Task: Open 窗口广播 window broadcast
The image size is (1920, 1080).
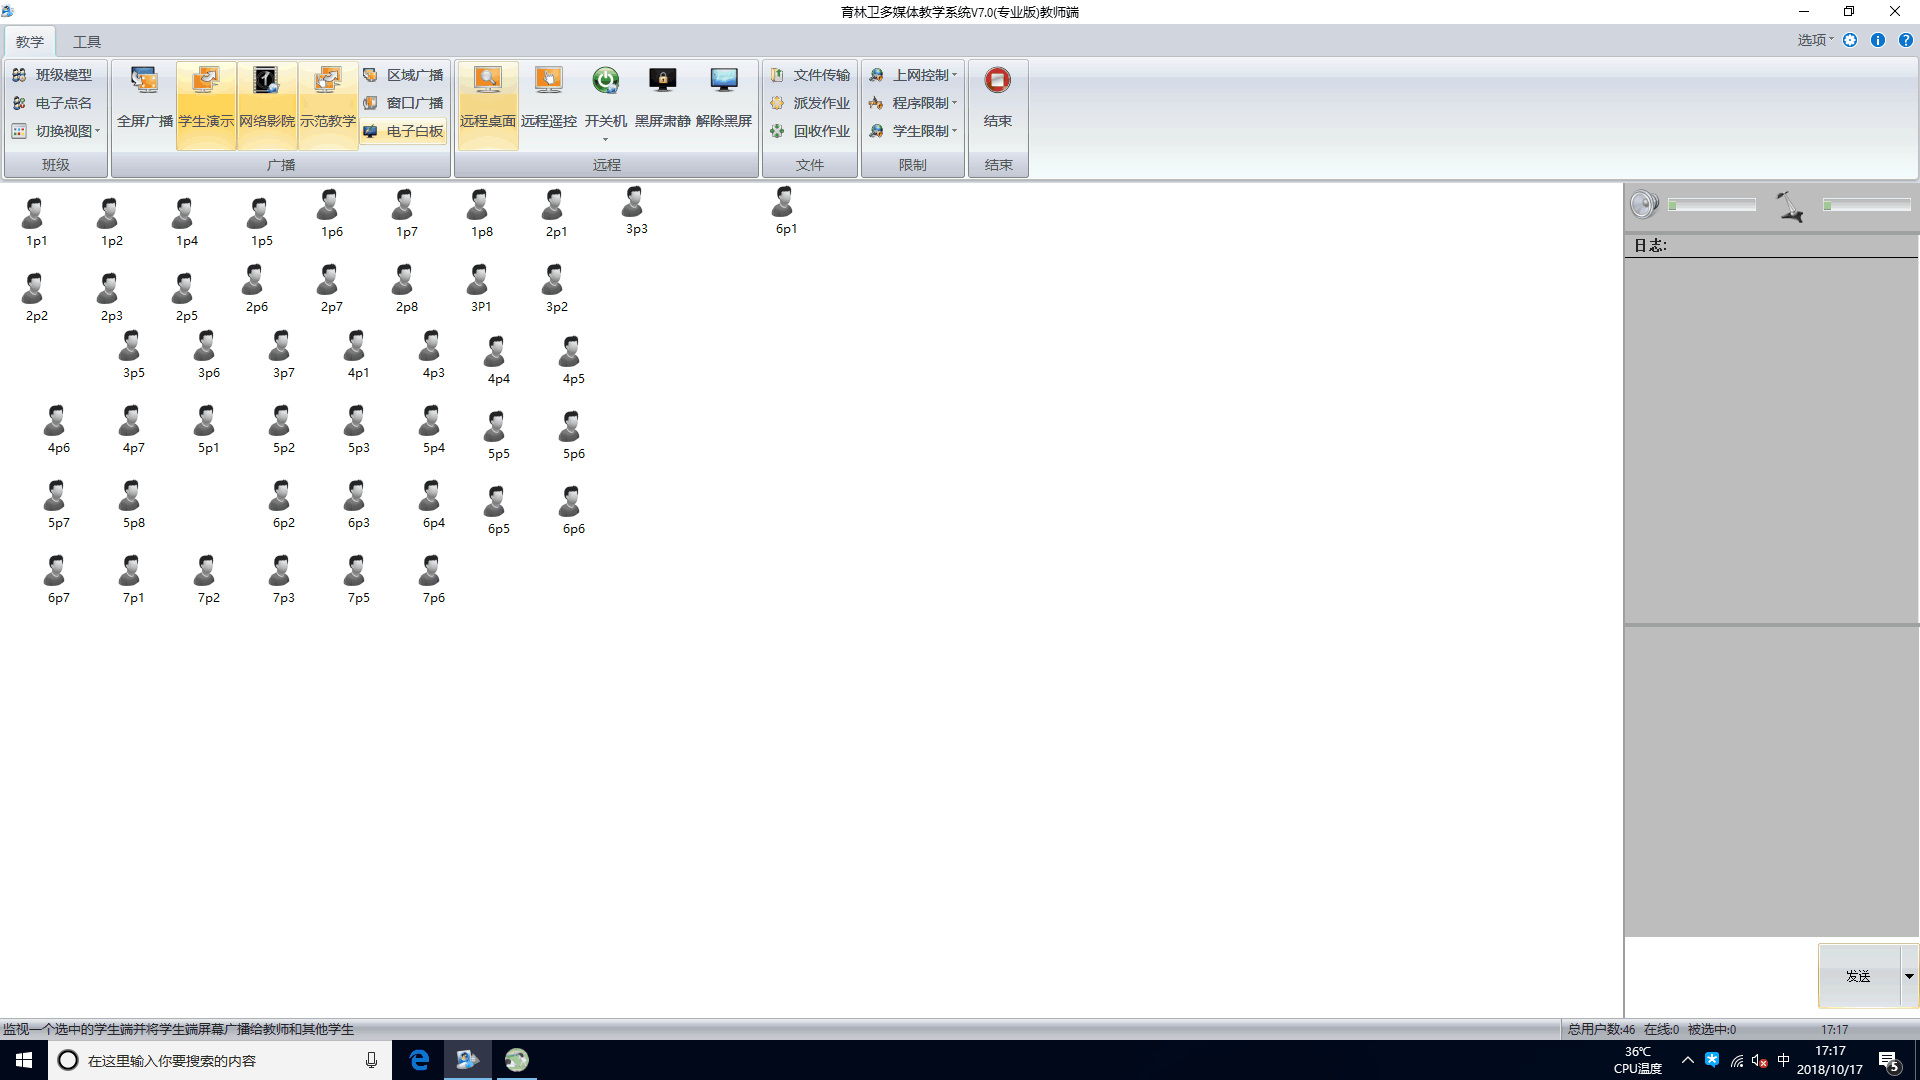Action: [x=404, y=103]
